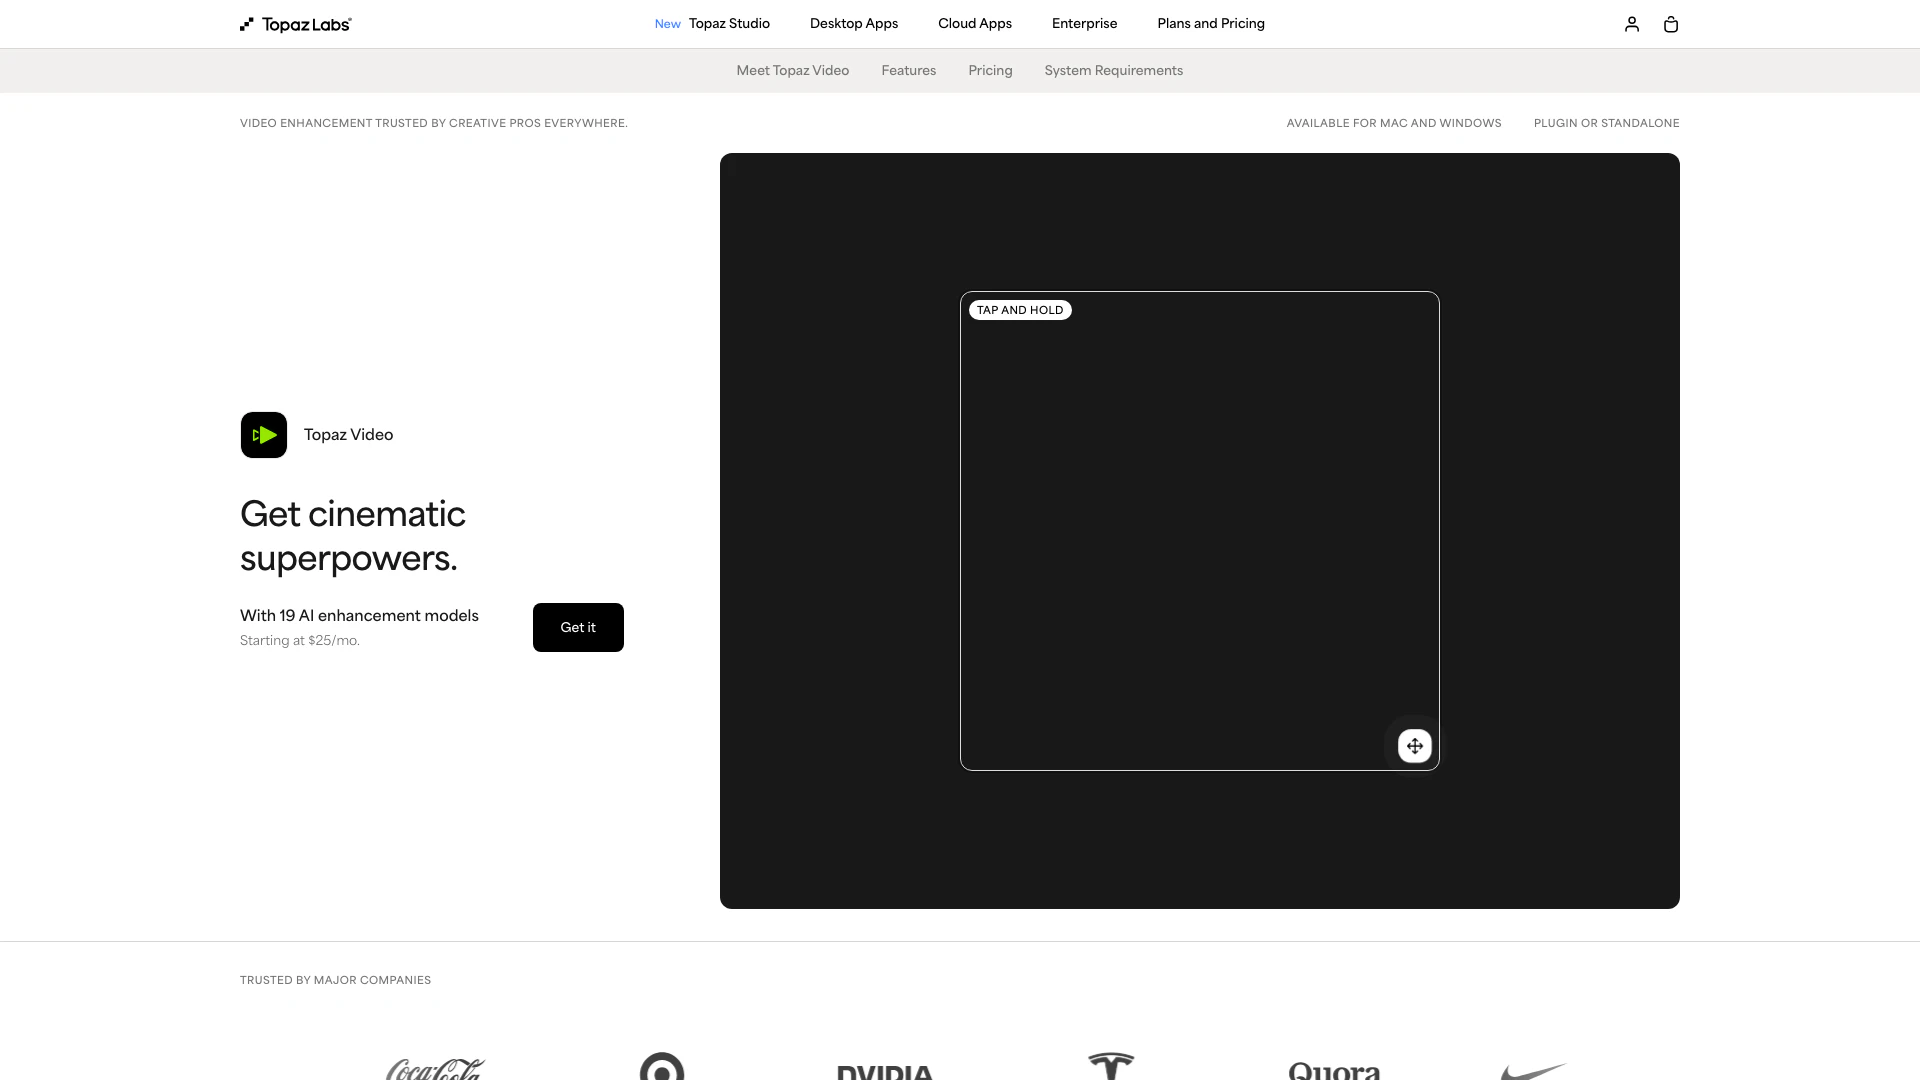Click the Get it button

tap(577, 627)
